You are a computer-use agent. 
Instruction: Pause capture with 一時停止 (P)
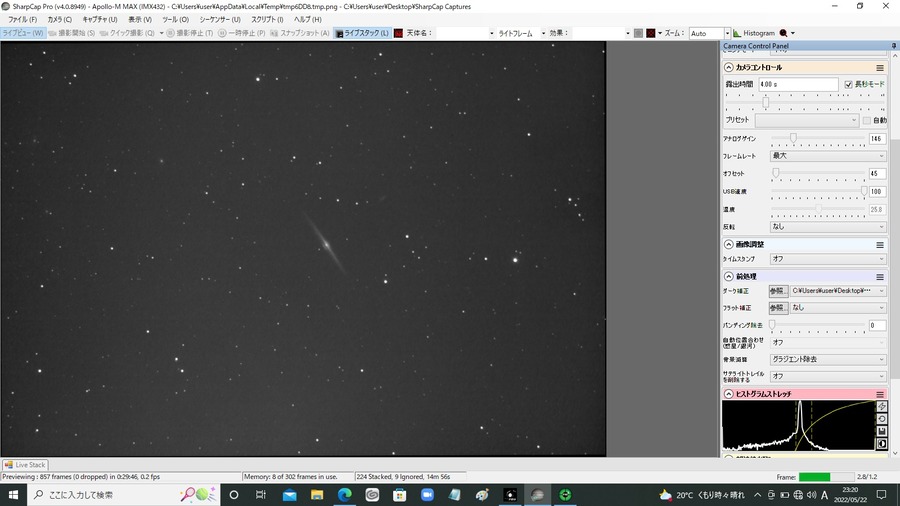click(242, 33)
